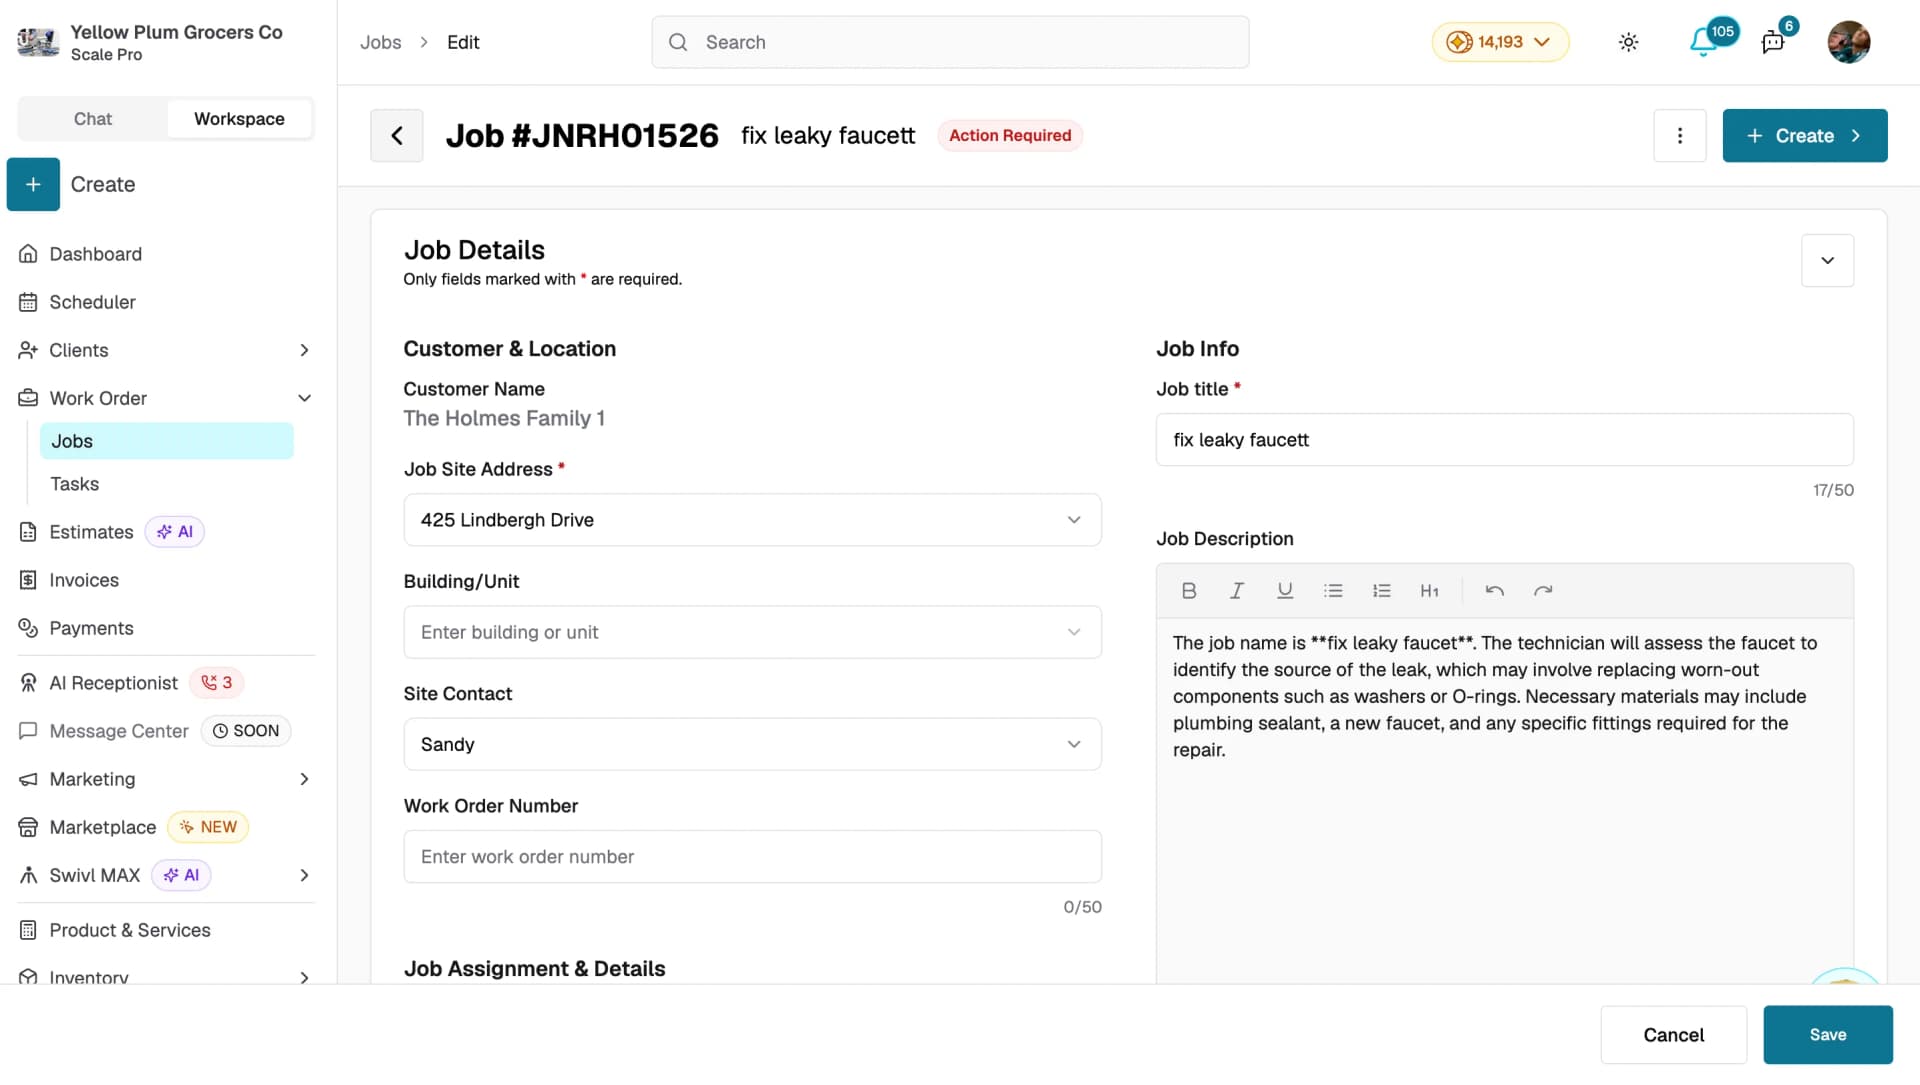Image resolution: width=1920 pixels, height=1085 pixels.
Task: Collapse the Work Order submenu
Action: pyautogui.click(x=304, y=398)
